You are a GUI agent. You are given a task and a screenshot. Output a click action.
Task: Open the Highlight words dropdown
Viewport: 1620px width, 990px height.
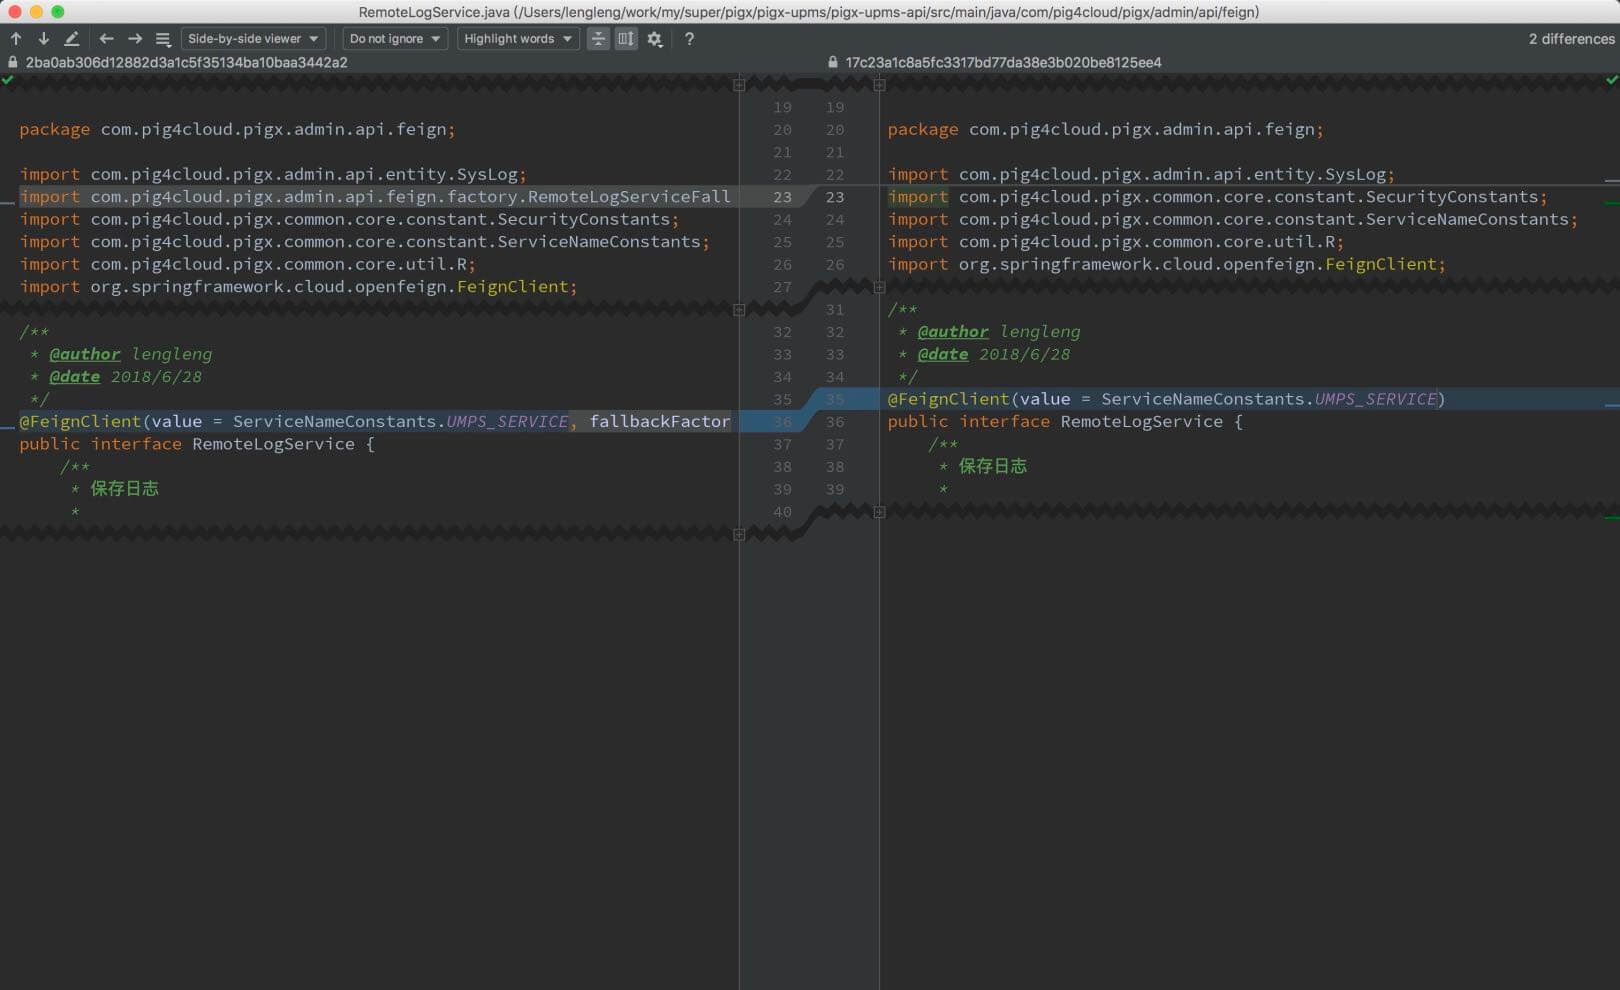[x=518, y=39]
